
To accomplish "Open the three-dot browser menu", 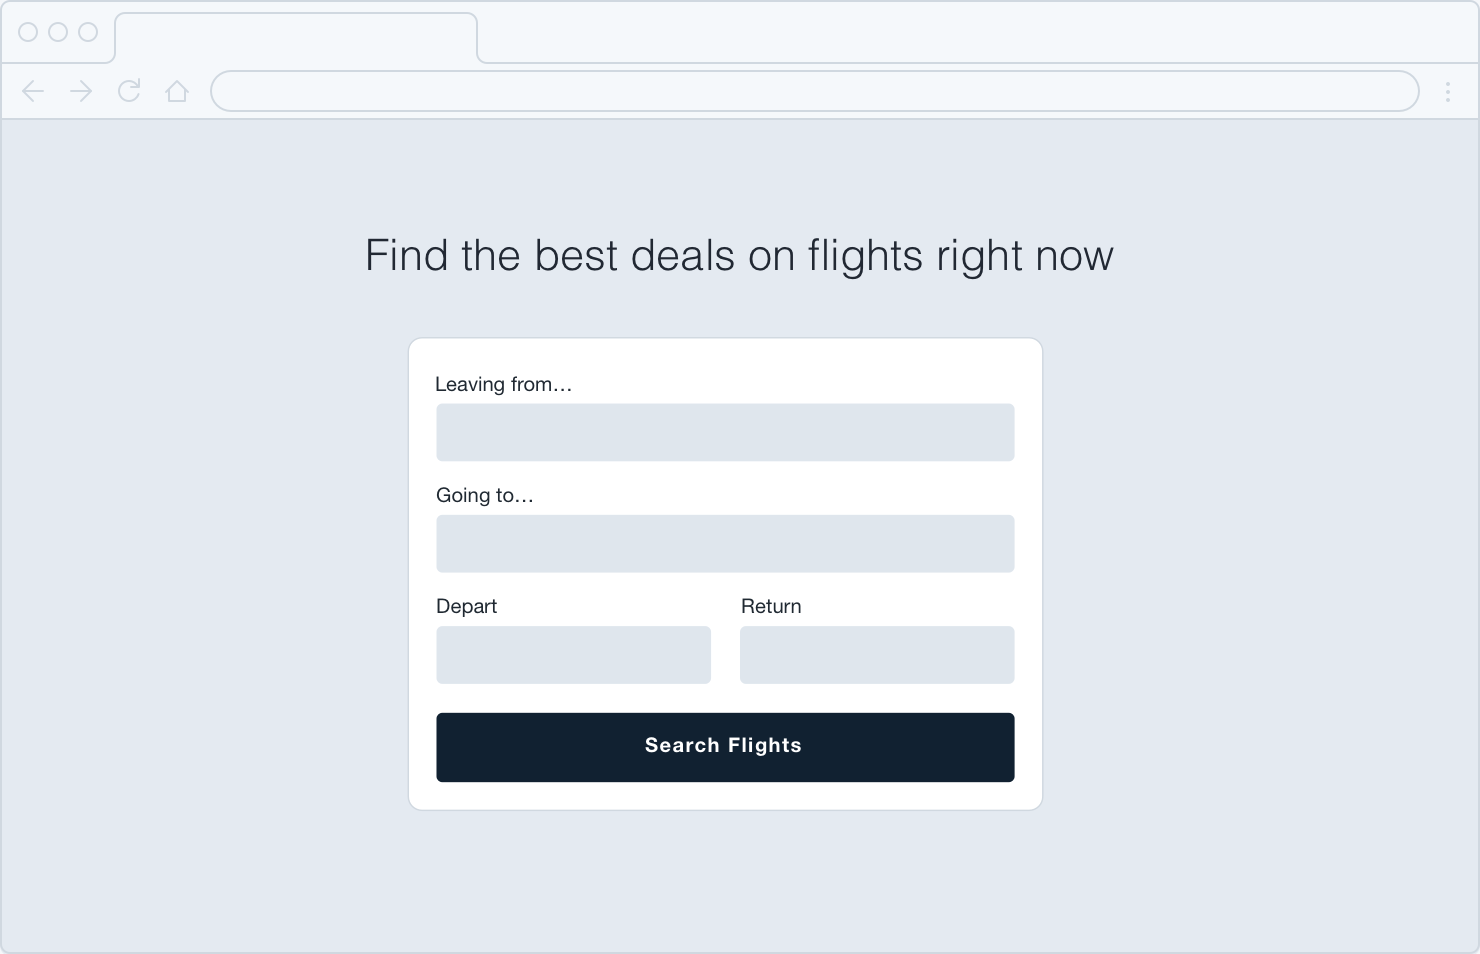I will click(1447, 92).
